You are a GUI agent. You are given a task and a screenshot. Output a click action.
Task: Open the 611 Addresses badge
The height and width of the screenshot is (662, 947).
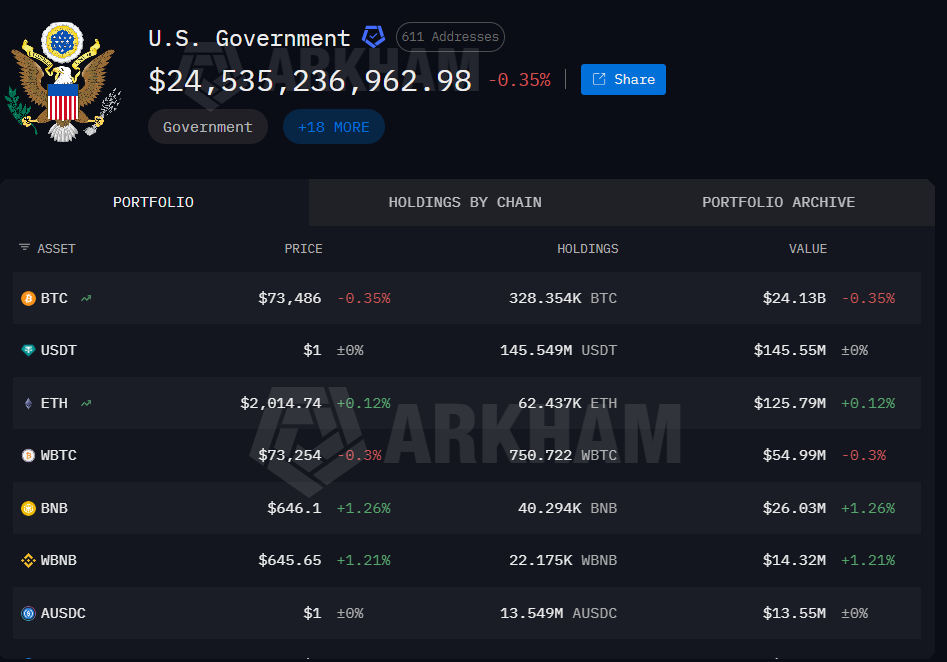(450, 37)
